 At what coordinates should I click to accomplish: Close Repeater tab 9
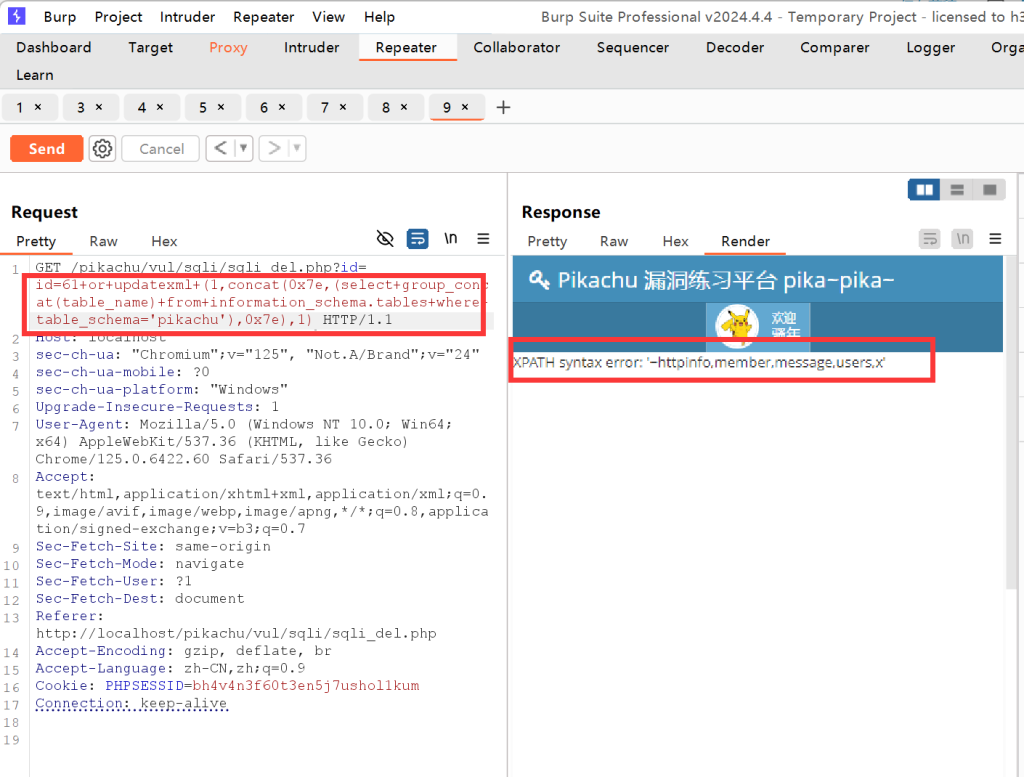click(465, 107)
